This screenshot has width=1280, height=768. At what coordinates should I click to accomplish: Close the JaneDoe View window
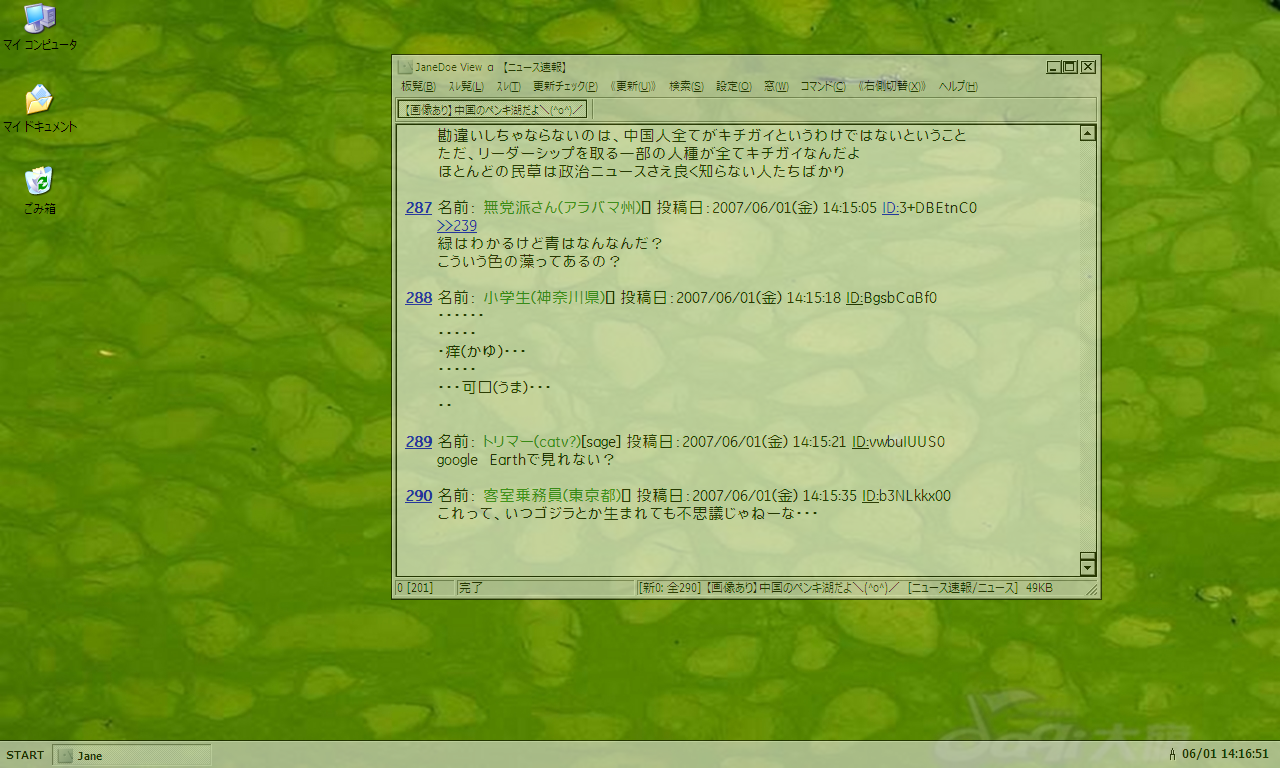[1088, 67]
